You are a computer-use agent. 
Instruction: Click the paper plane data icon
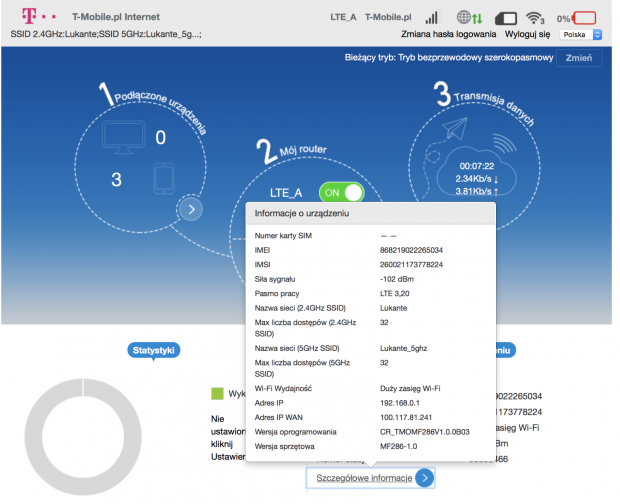[456, 128]
